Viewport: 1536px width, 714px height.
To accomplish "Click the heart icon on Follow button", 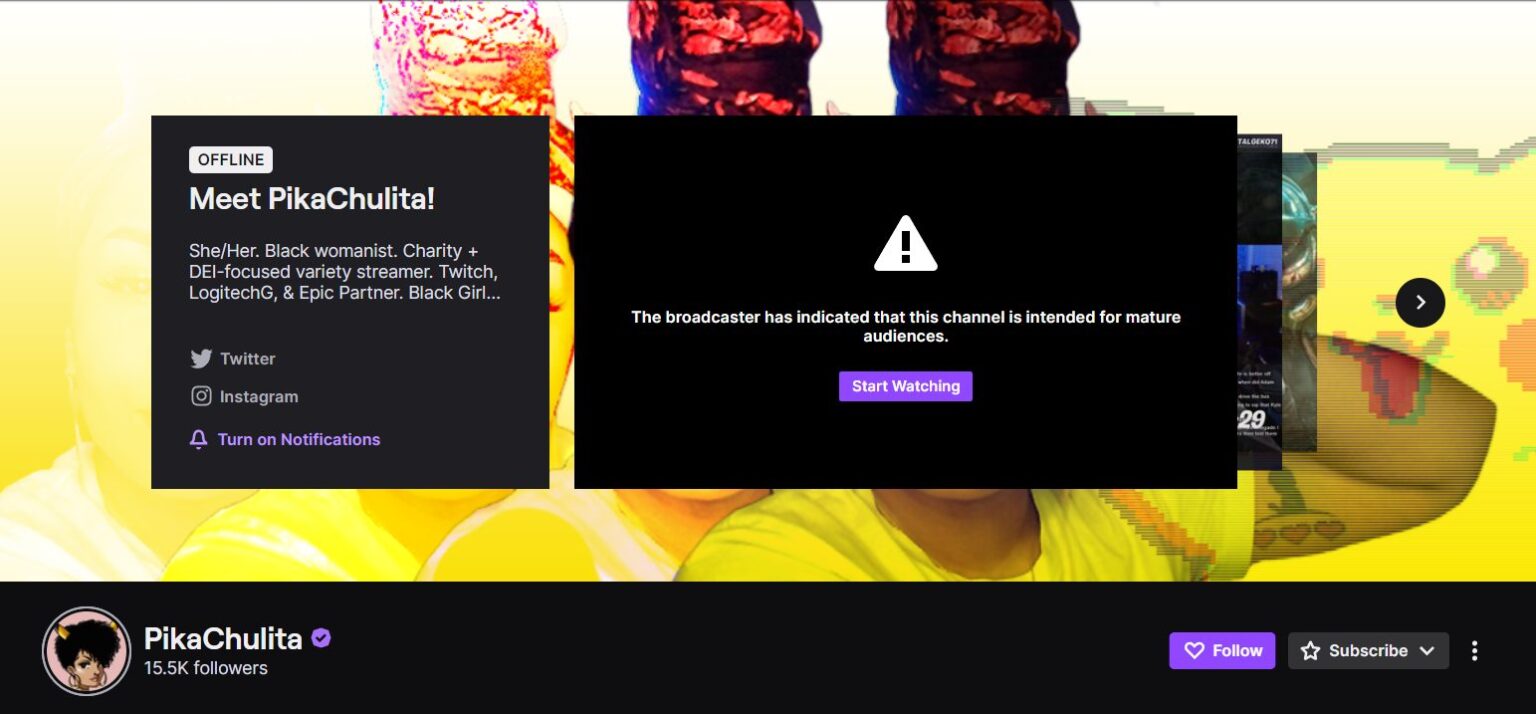I will (1194, 651).
